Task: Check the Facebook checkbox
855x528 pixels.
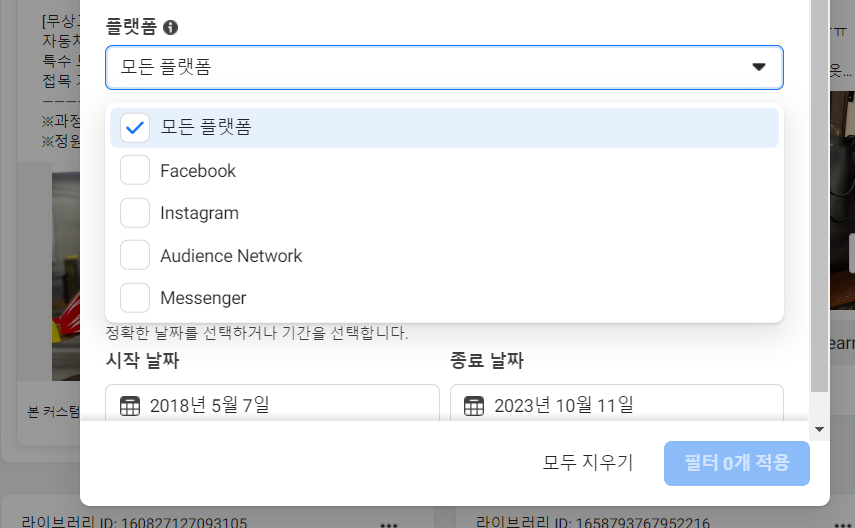Action: (135, 170)
